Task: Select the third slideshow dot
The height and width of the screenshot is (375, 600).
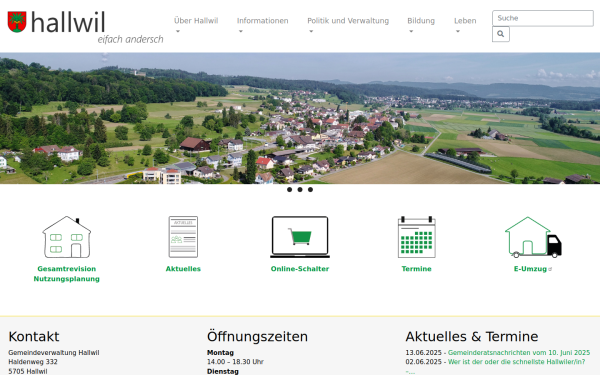Action: [x=310, y=189]
